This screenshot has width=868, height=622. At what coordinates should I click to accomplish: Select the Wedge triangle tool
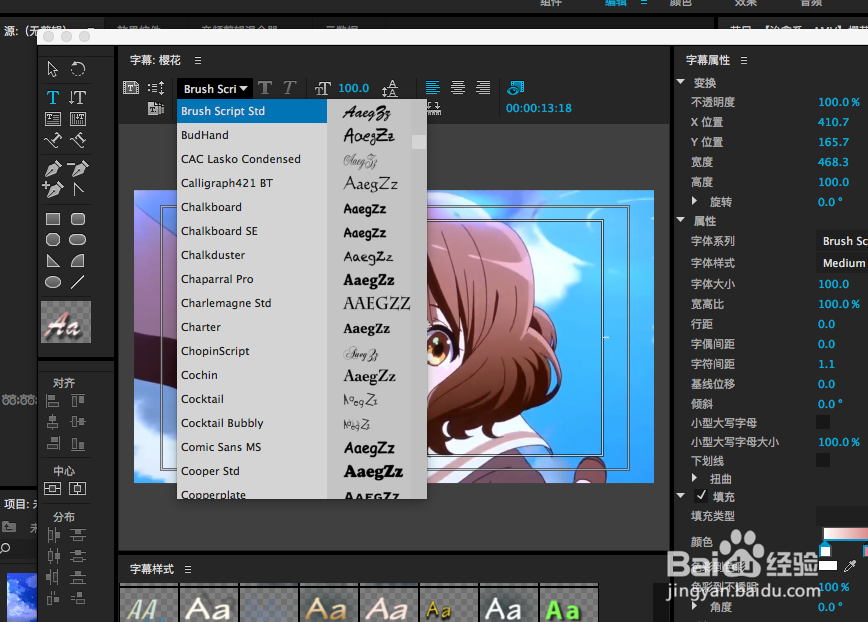click(x=53, y=261)
